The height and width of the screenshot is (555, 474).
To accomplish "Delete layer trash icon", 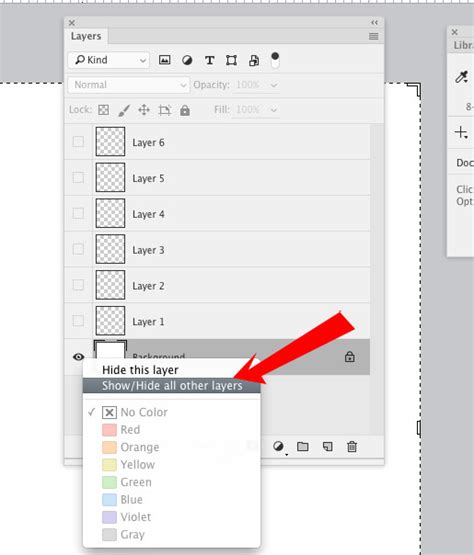I will (352, 447).
